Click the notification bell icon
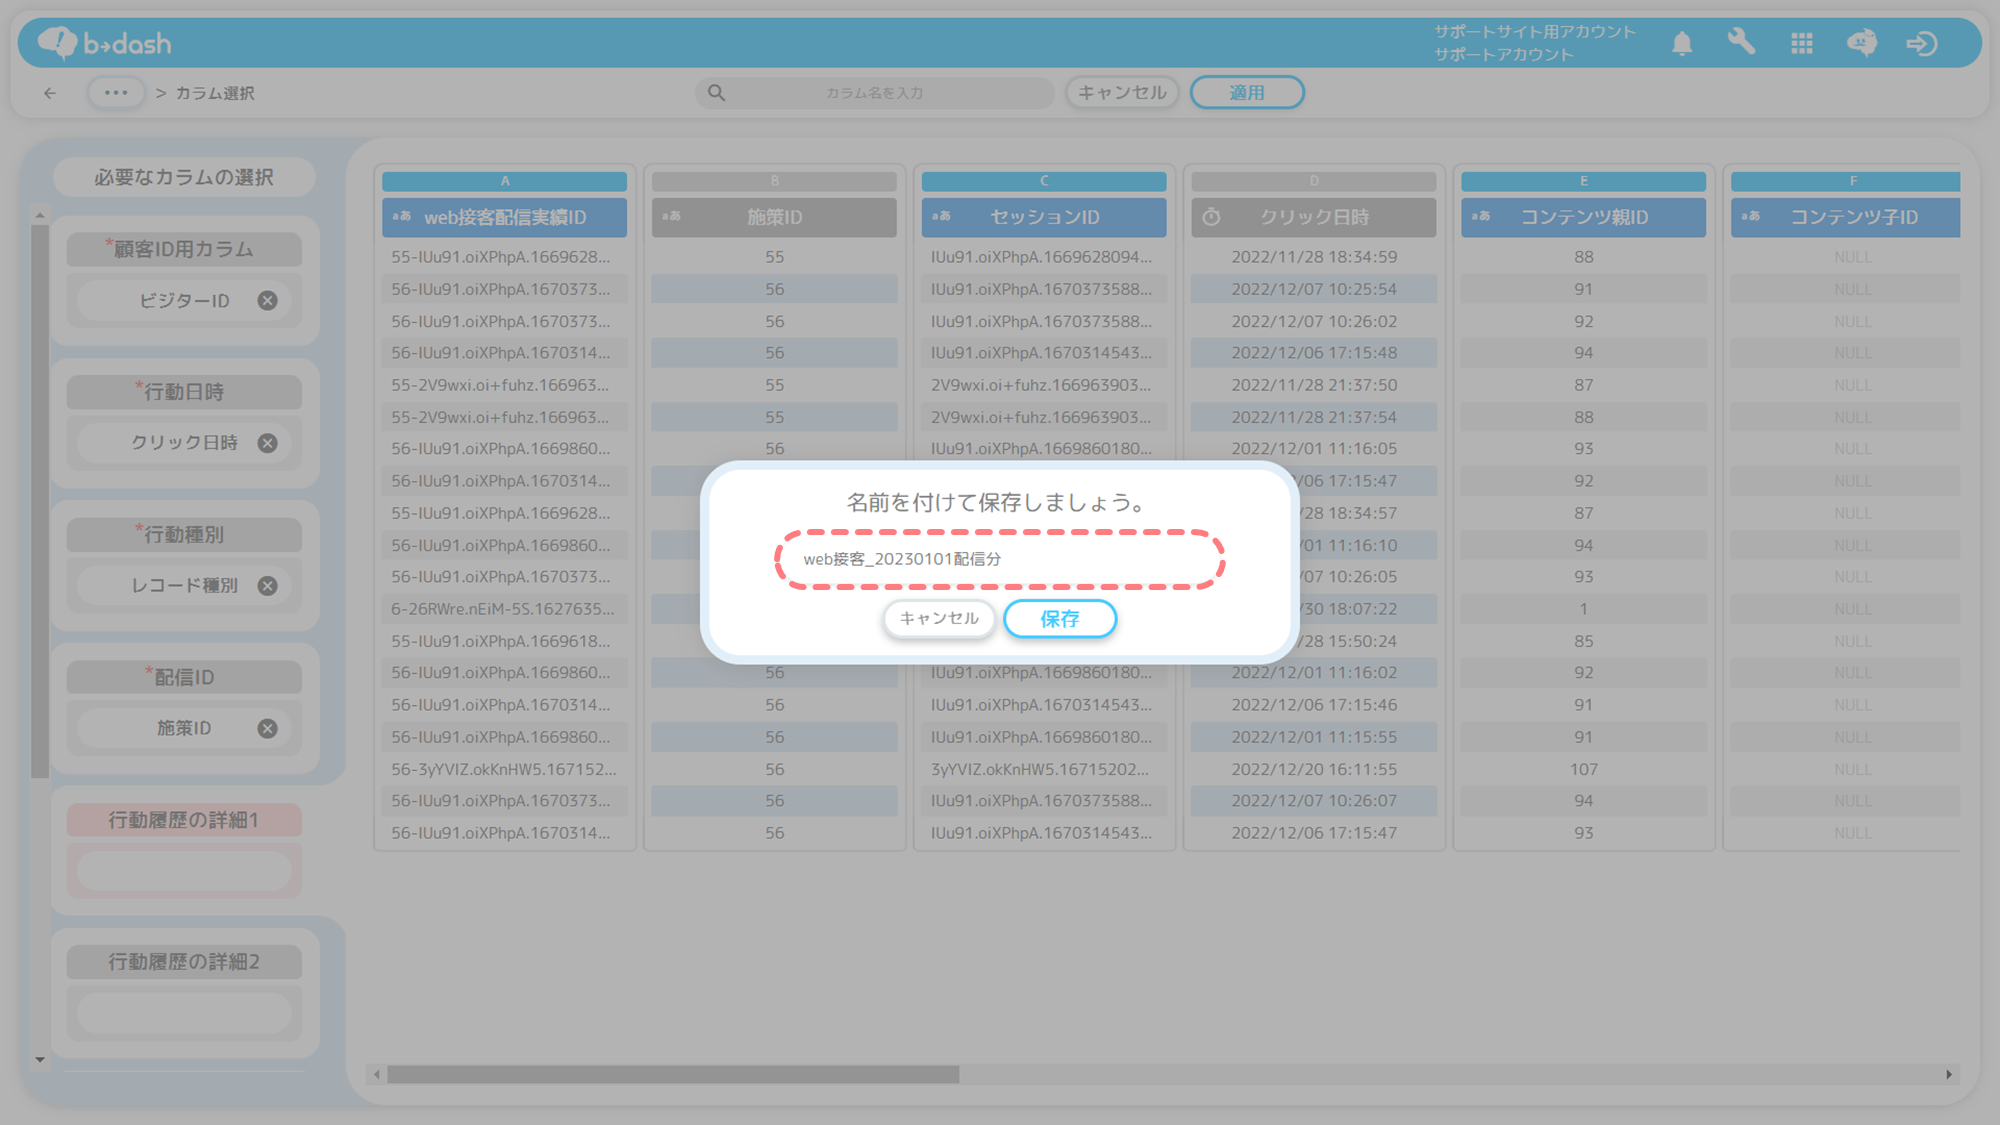2000x1125 pixels. pos(1682,44)
